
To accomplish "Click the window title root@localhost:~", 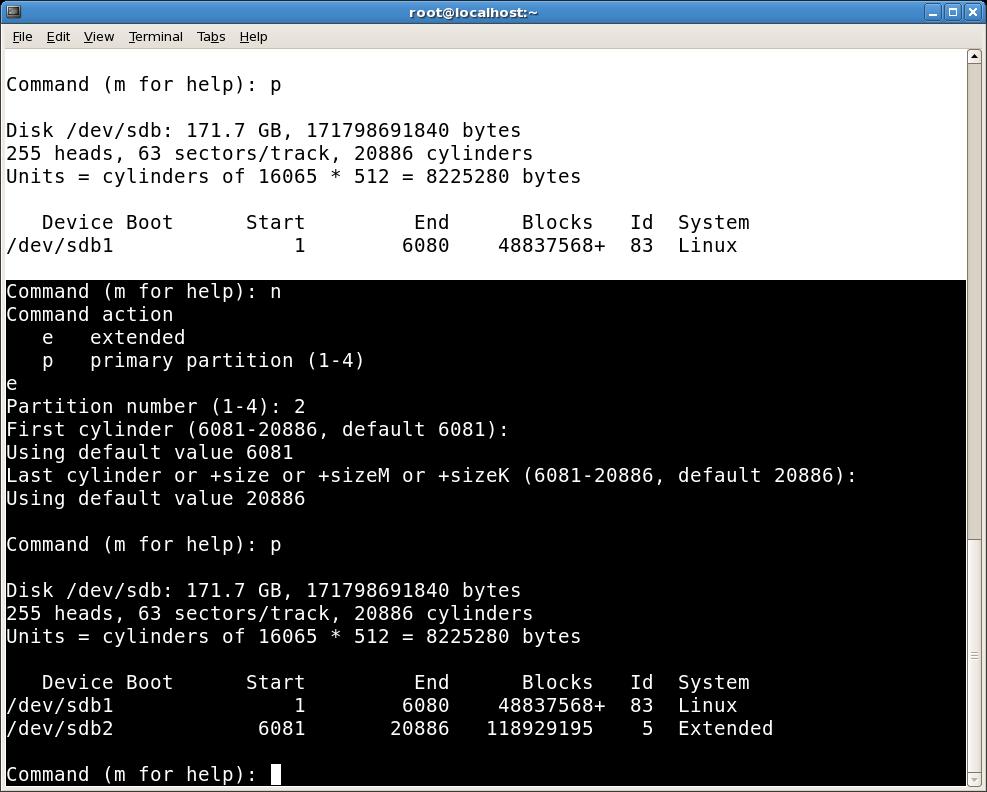I will 472,12.
